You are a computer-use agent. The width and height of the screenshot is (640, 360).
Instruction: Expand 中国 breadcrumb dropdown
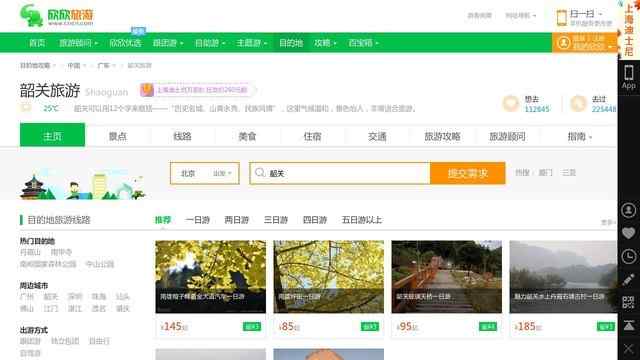click(x=77, y=65)
